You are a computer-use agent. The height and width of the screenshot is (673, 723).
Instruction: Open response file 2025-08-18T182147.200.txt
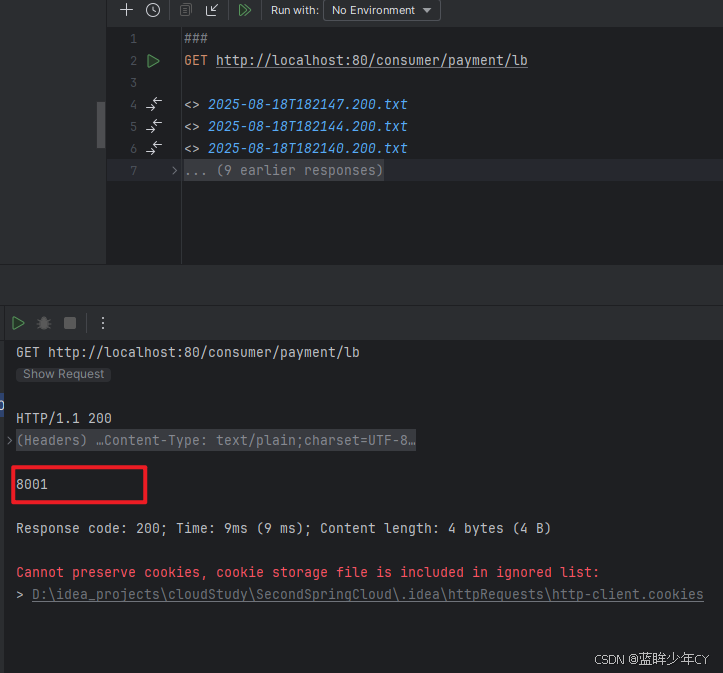coord(308,104)
